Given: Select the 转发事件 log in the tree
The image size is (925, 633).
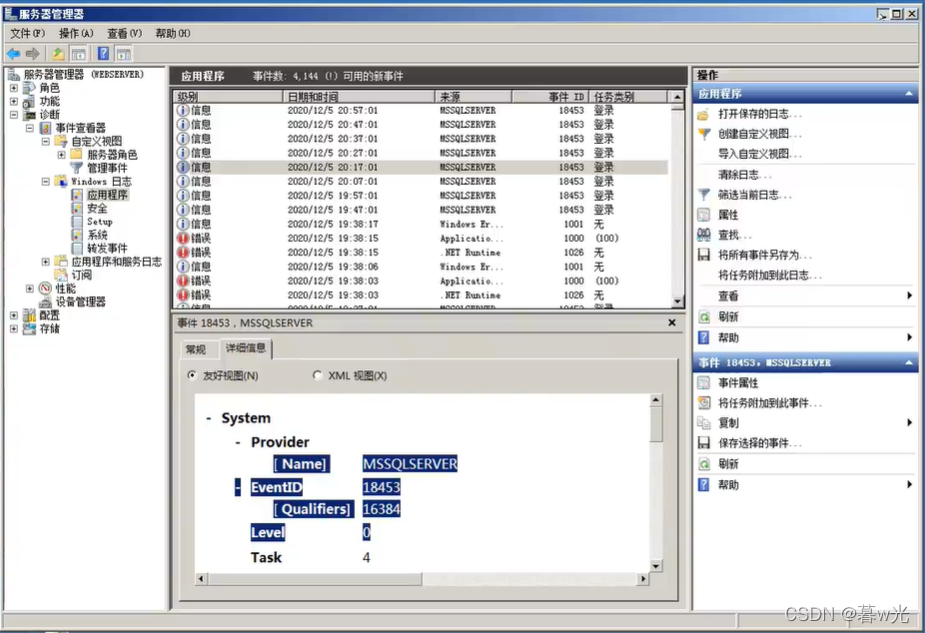Looking at the screenshot, I should point(107,248).
